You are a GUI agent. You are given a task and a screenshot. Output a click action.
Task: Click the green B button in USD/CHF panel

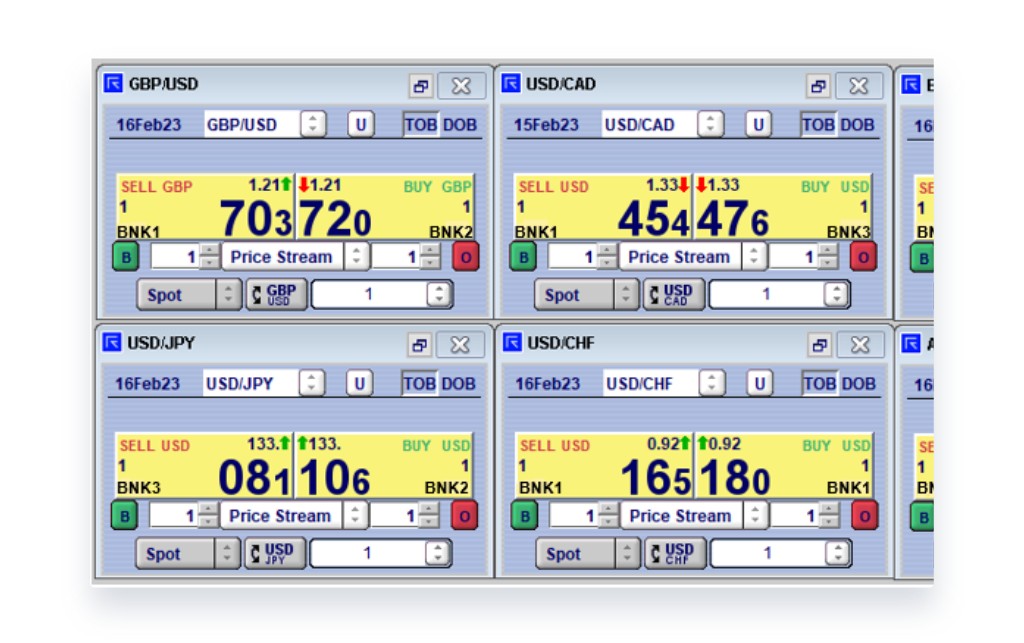[x=525, y=516]
